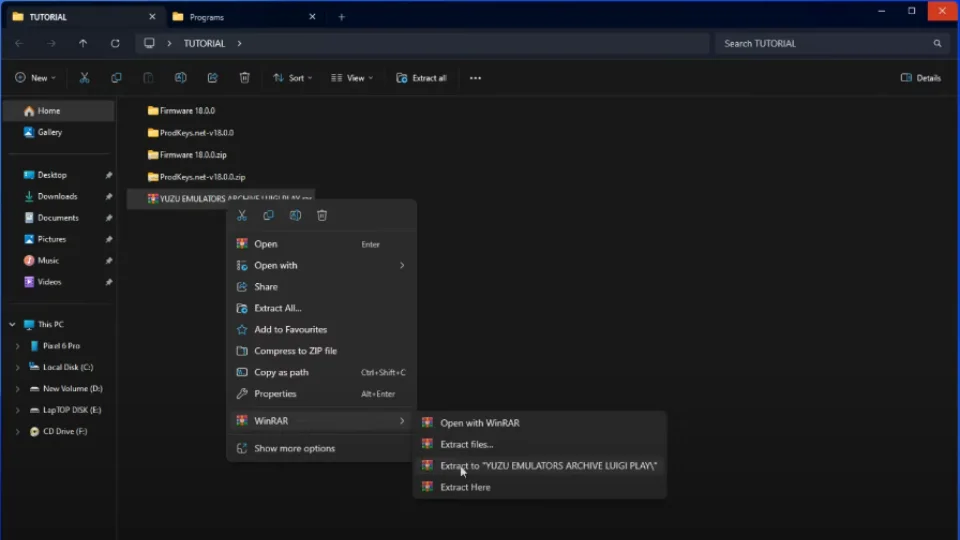This screenshot has height=540, width=960.
Task: Click the Rename icon in the toolbar
Action: 181,78
